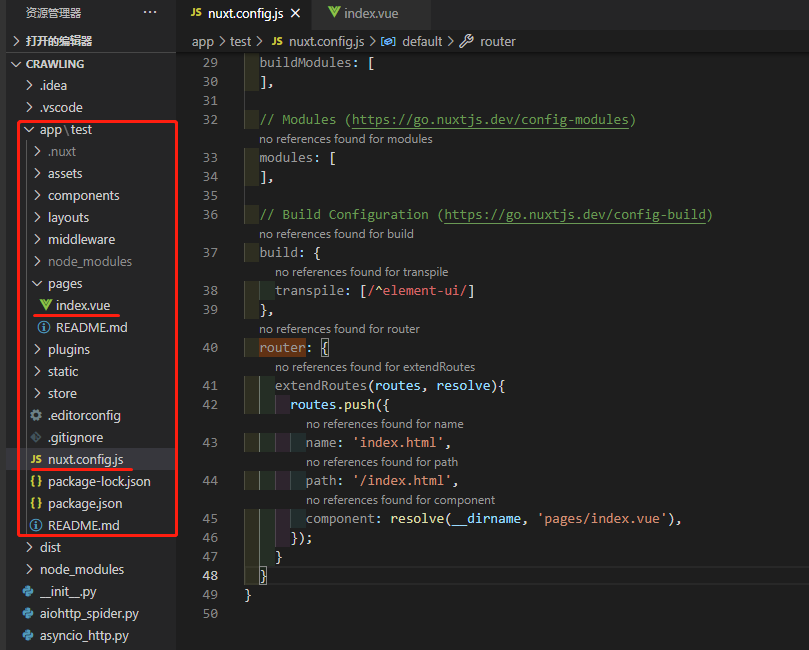Open README.md inside the pages folder
Screen dimensions: 809x650
91,328
